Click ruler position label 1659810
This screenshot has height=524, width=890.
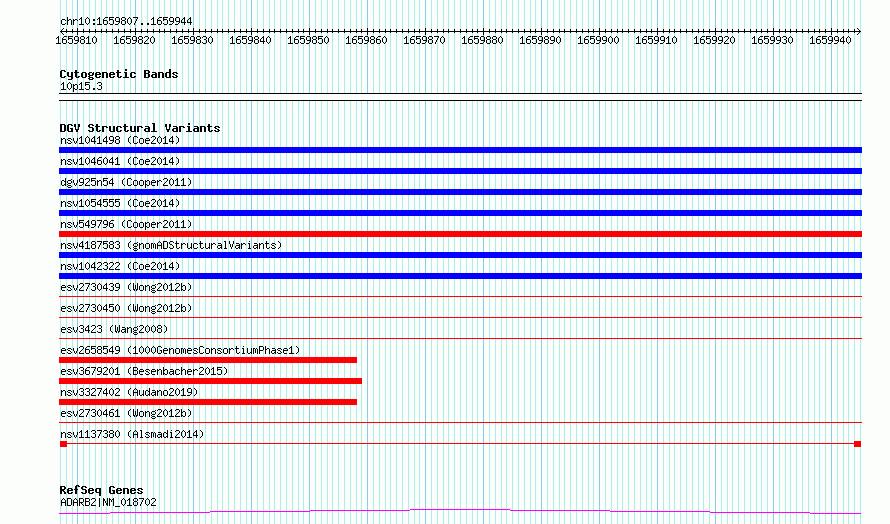[76, 40]
